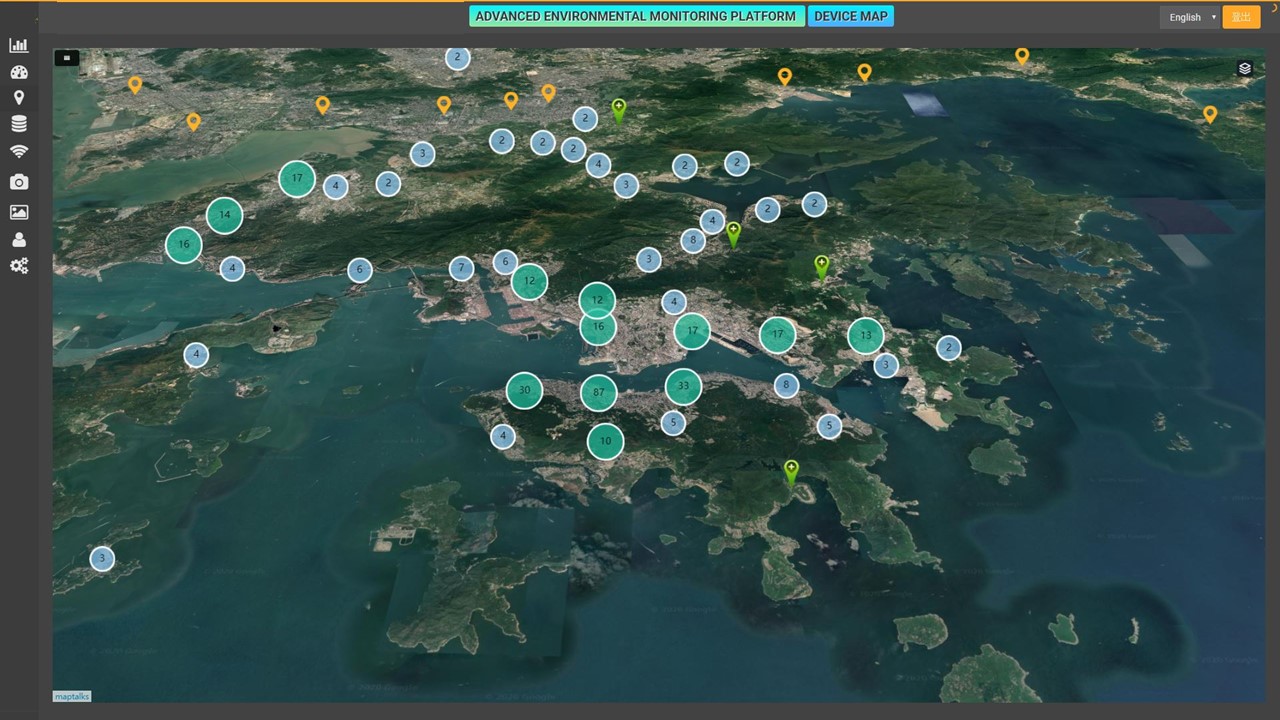The image size is (1280, 720).
Task: Open the English language dropdown
Action: (1190, 17)
